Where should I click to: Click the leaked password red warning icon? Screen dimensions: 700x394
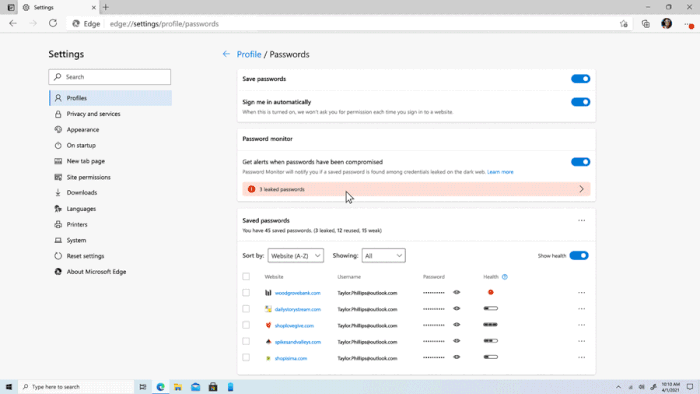pos(251,189)
